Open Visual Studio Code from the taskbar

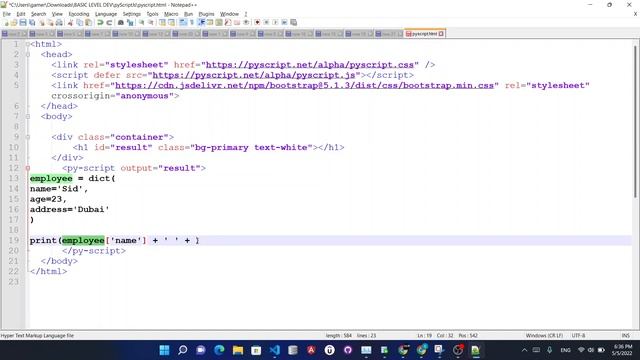click(x=275, y=350)
